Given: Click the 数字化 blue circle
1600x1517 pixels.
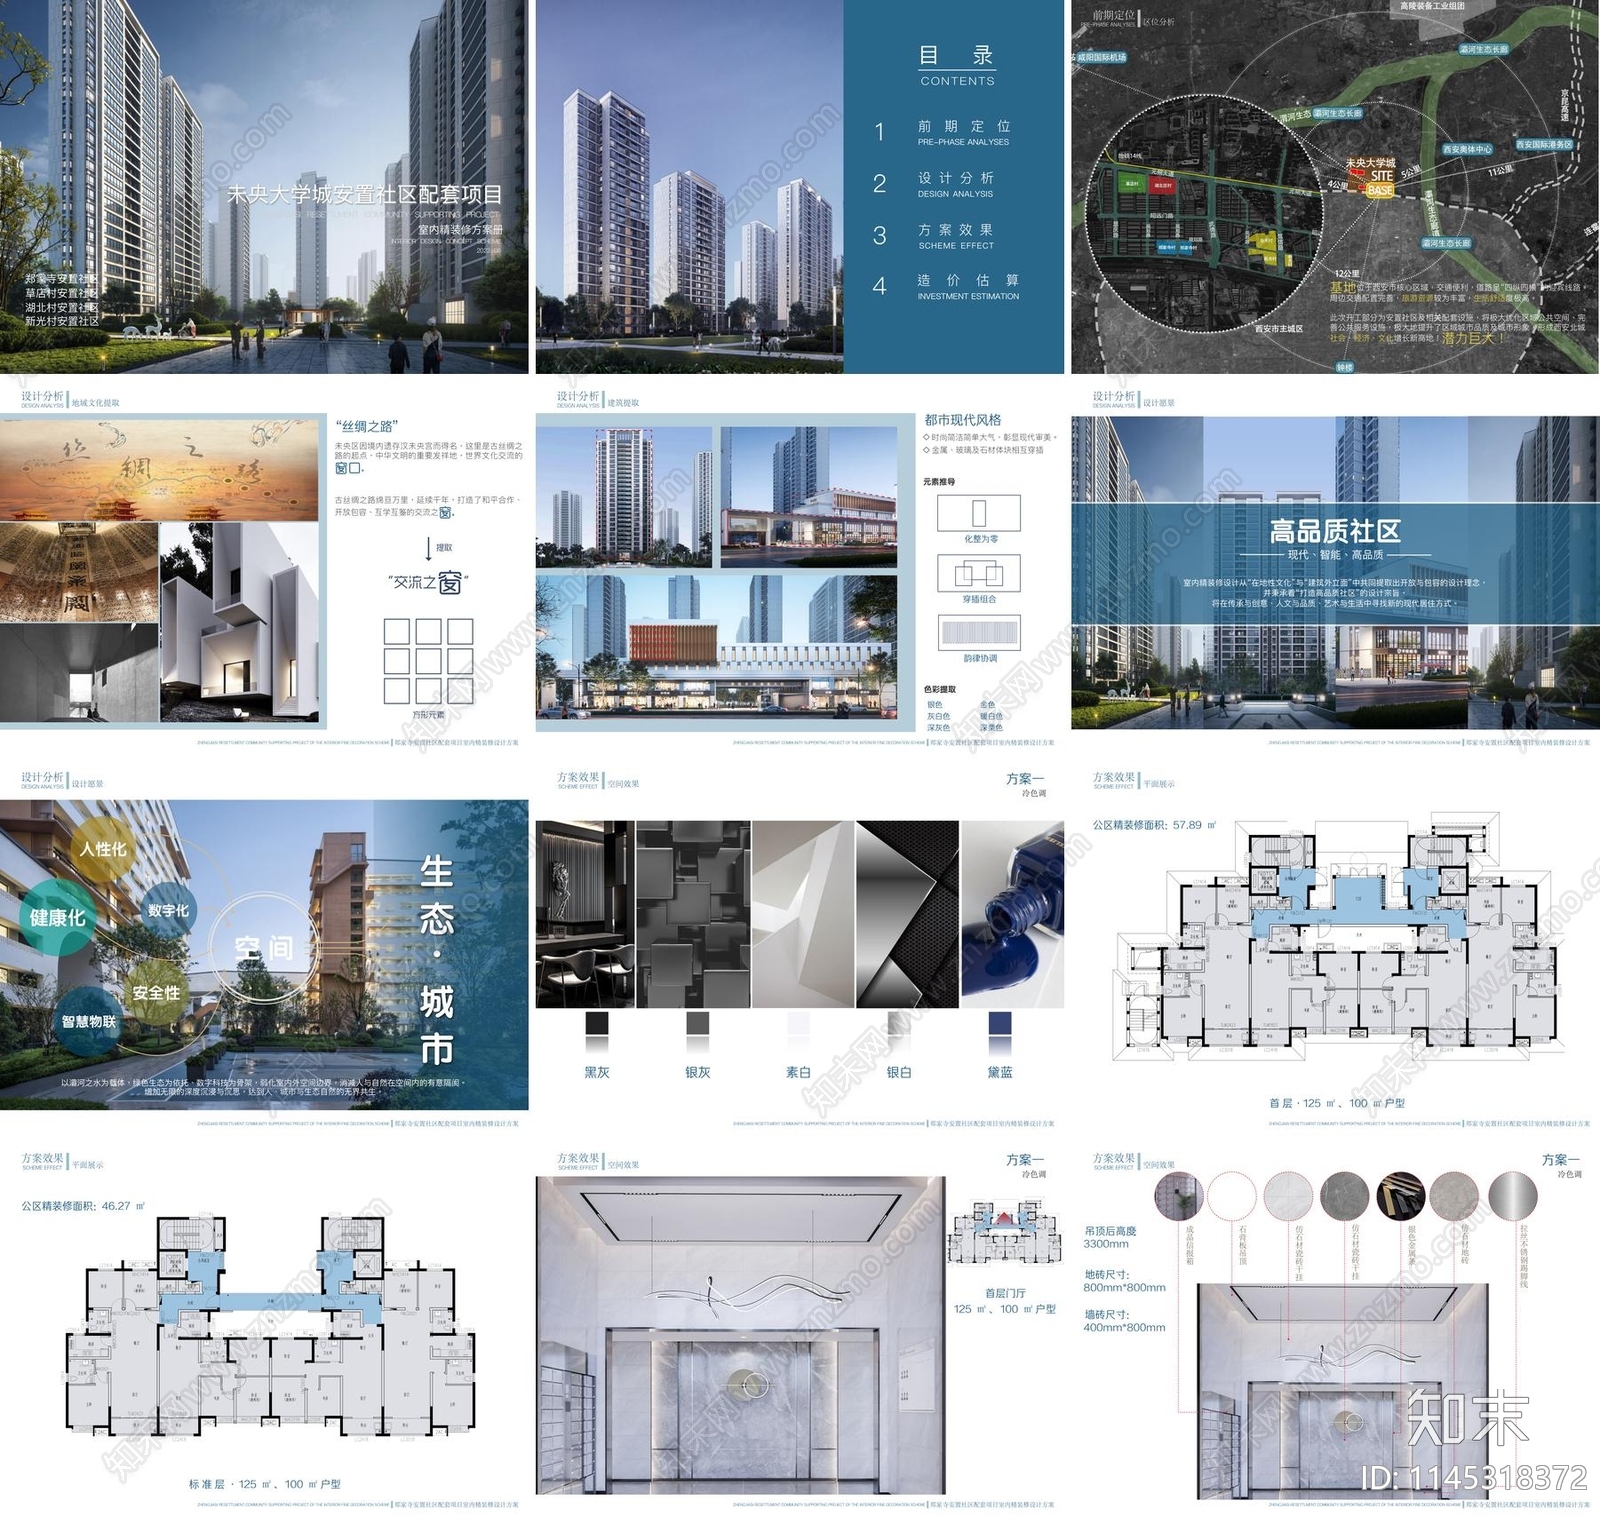Looking at the screenshot, I should click(x=167, y=910).
